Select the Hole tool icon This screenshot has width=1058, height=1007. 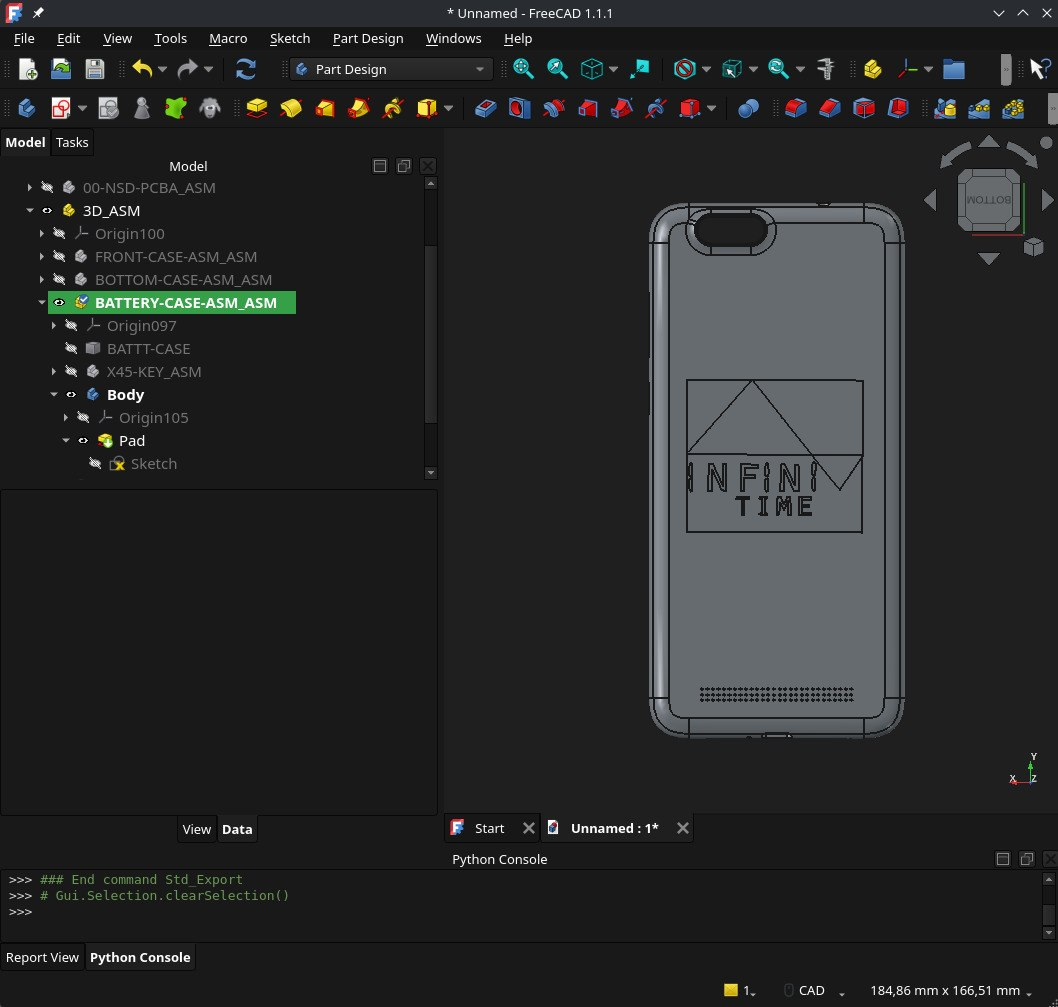(x=520, y=108)
